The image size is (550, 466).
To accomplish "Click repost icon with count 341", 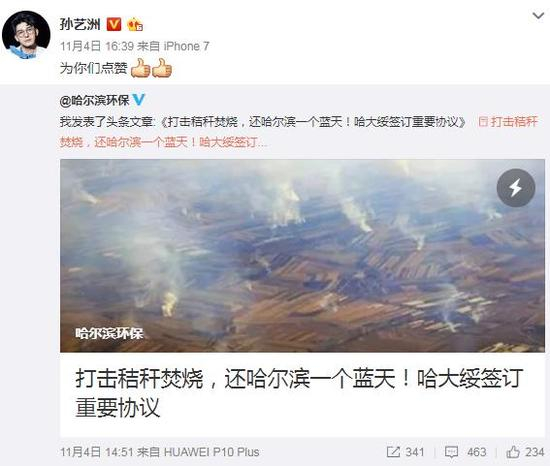I will (405, 452).
